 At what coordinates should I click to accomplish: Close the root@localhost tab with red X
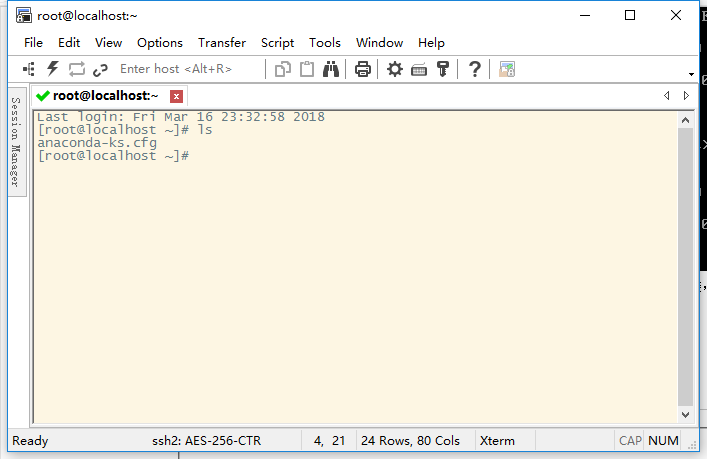176,96
